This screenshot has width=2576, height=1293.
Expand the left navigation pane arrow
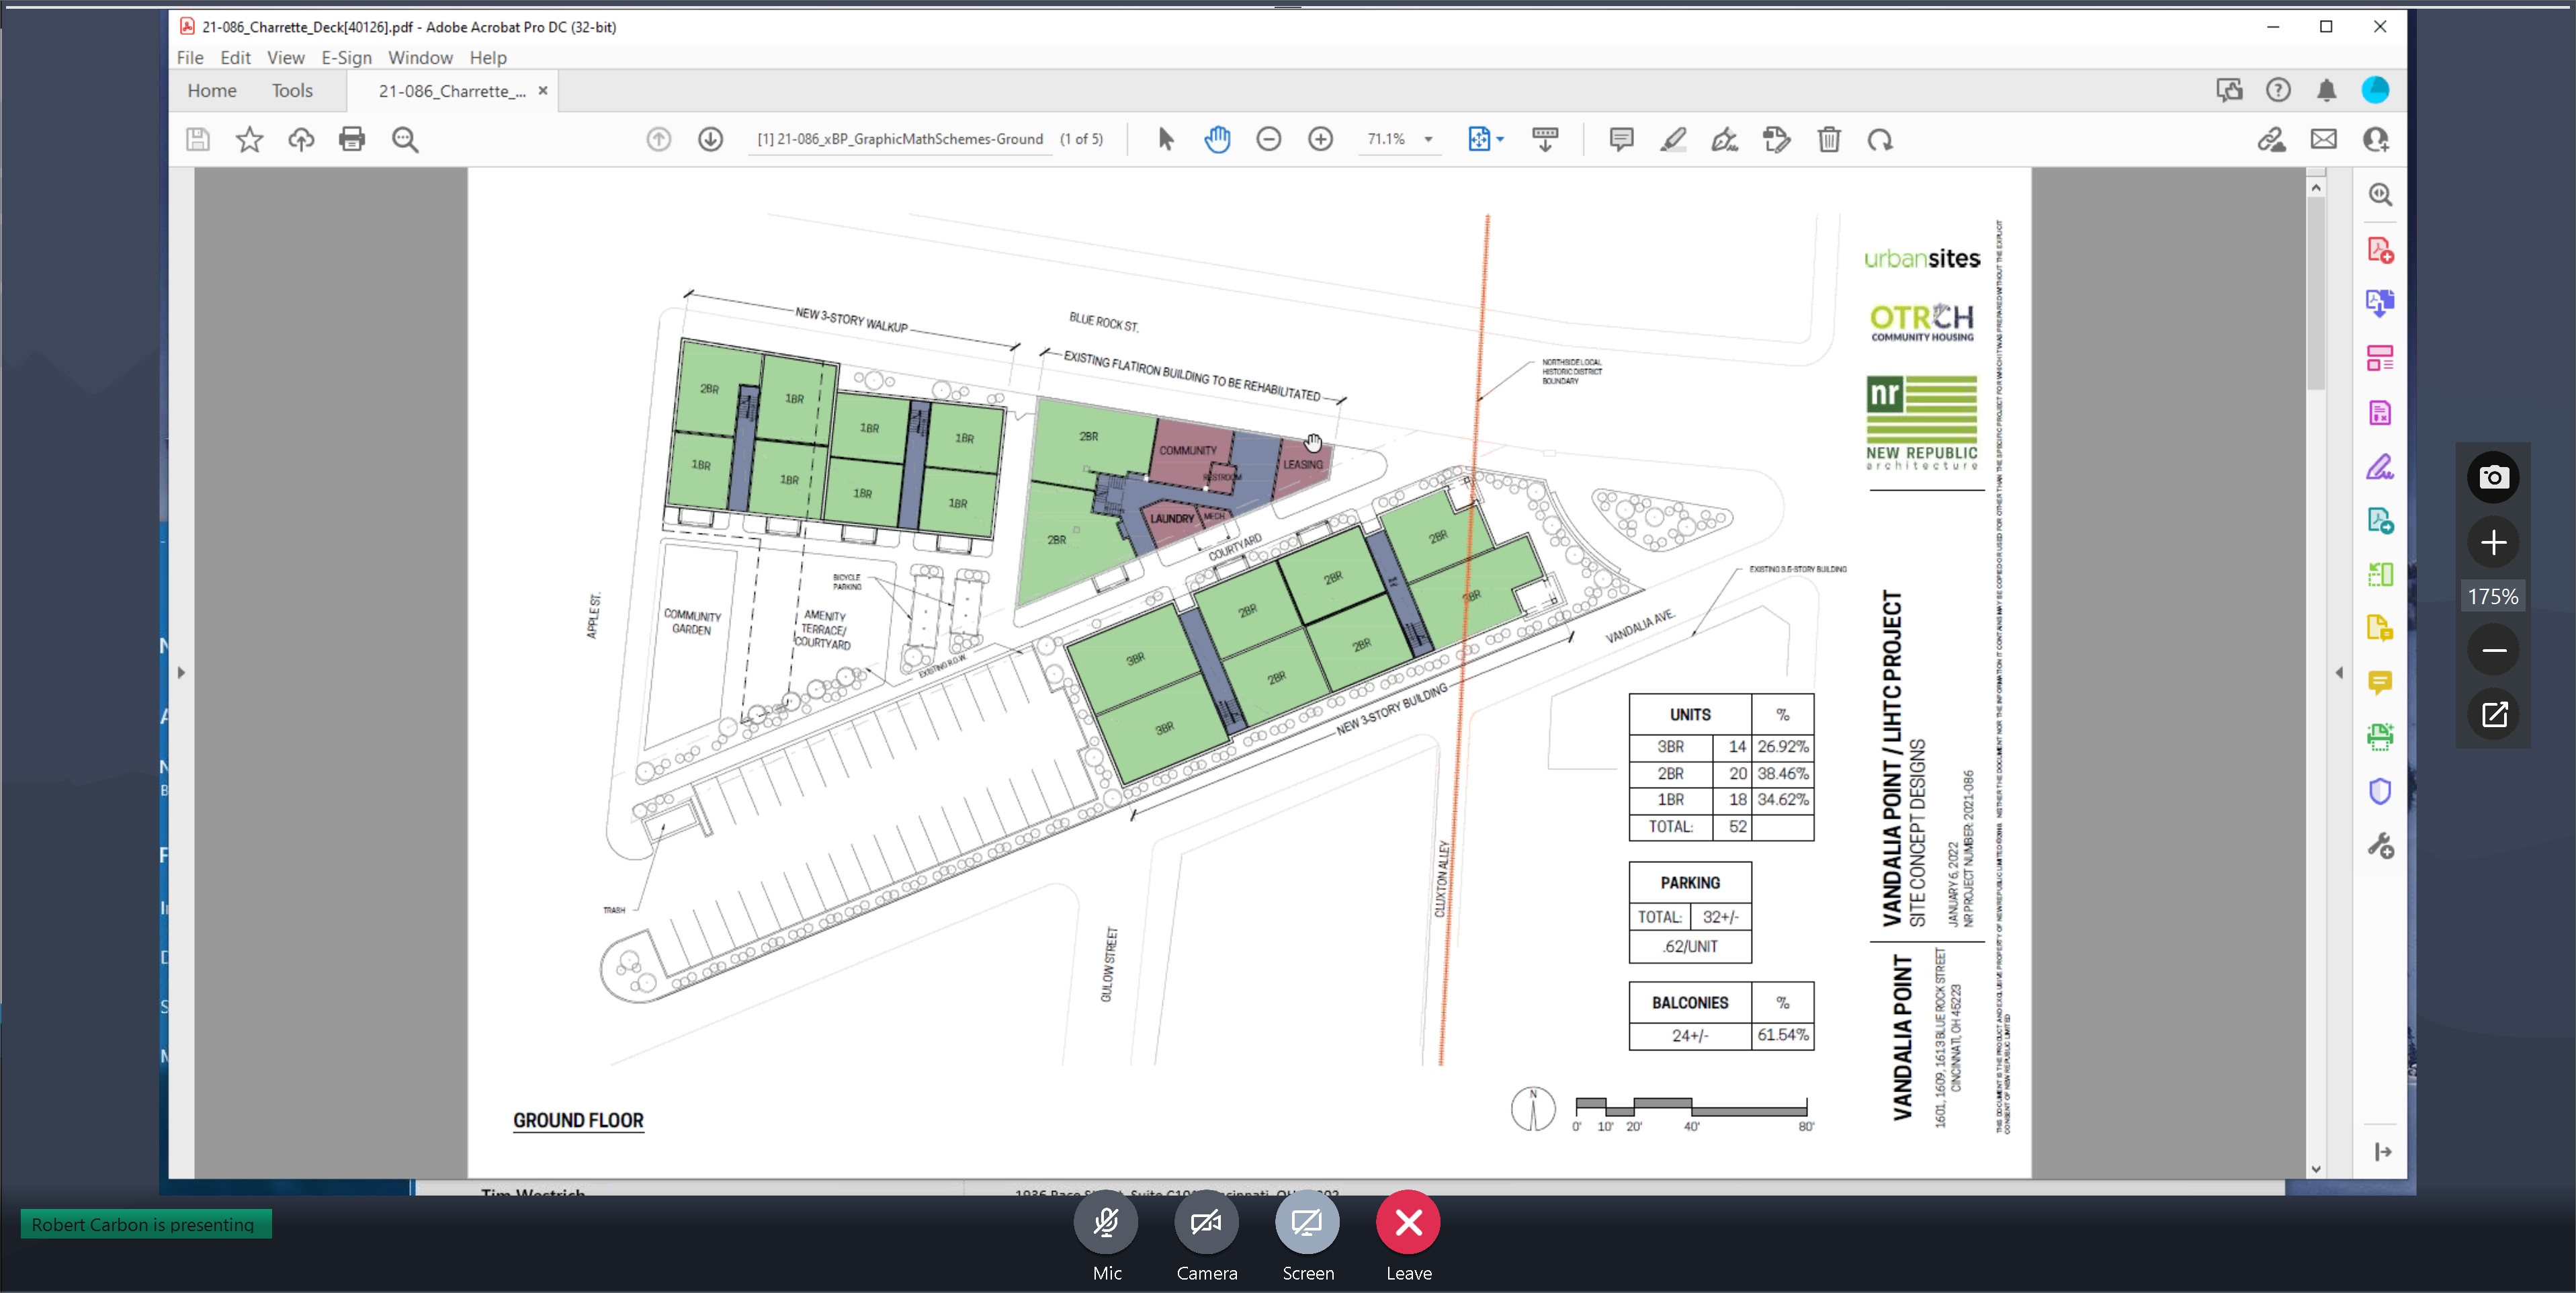pyautogui.click(x=181, y=673)
